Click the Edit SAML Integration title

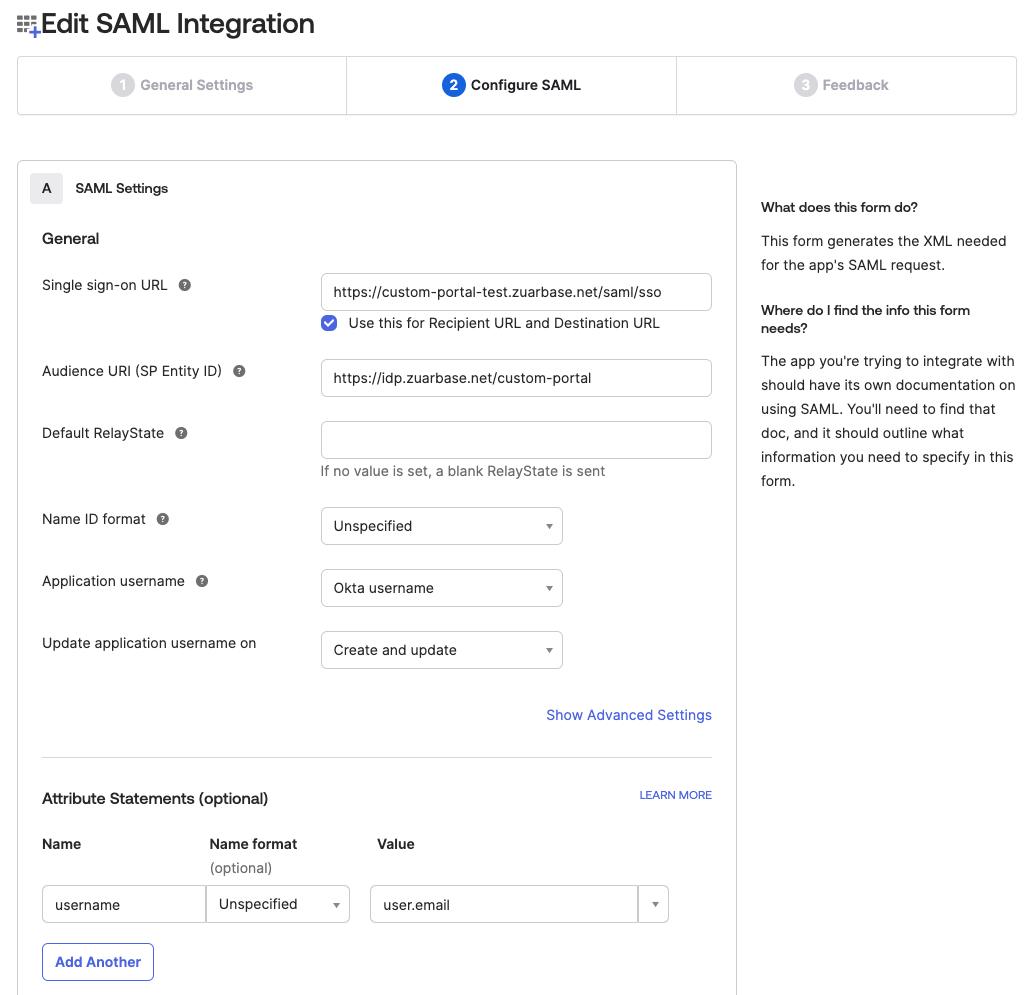tap(178, 24)
